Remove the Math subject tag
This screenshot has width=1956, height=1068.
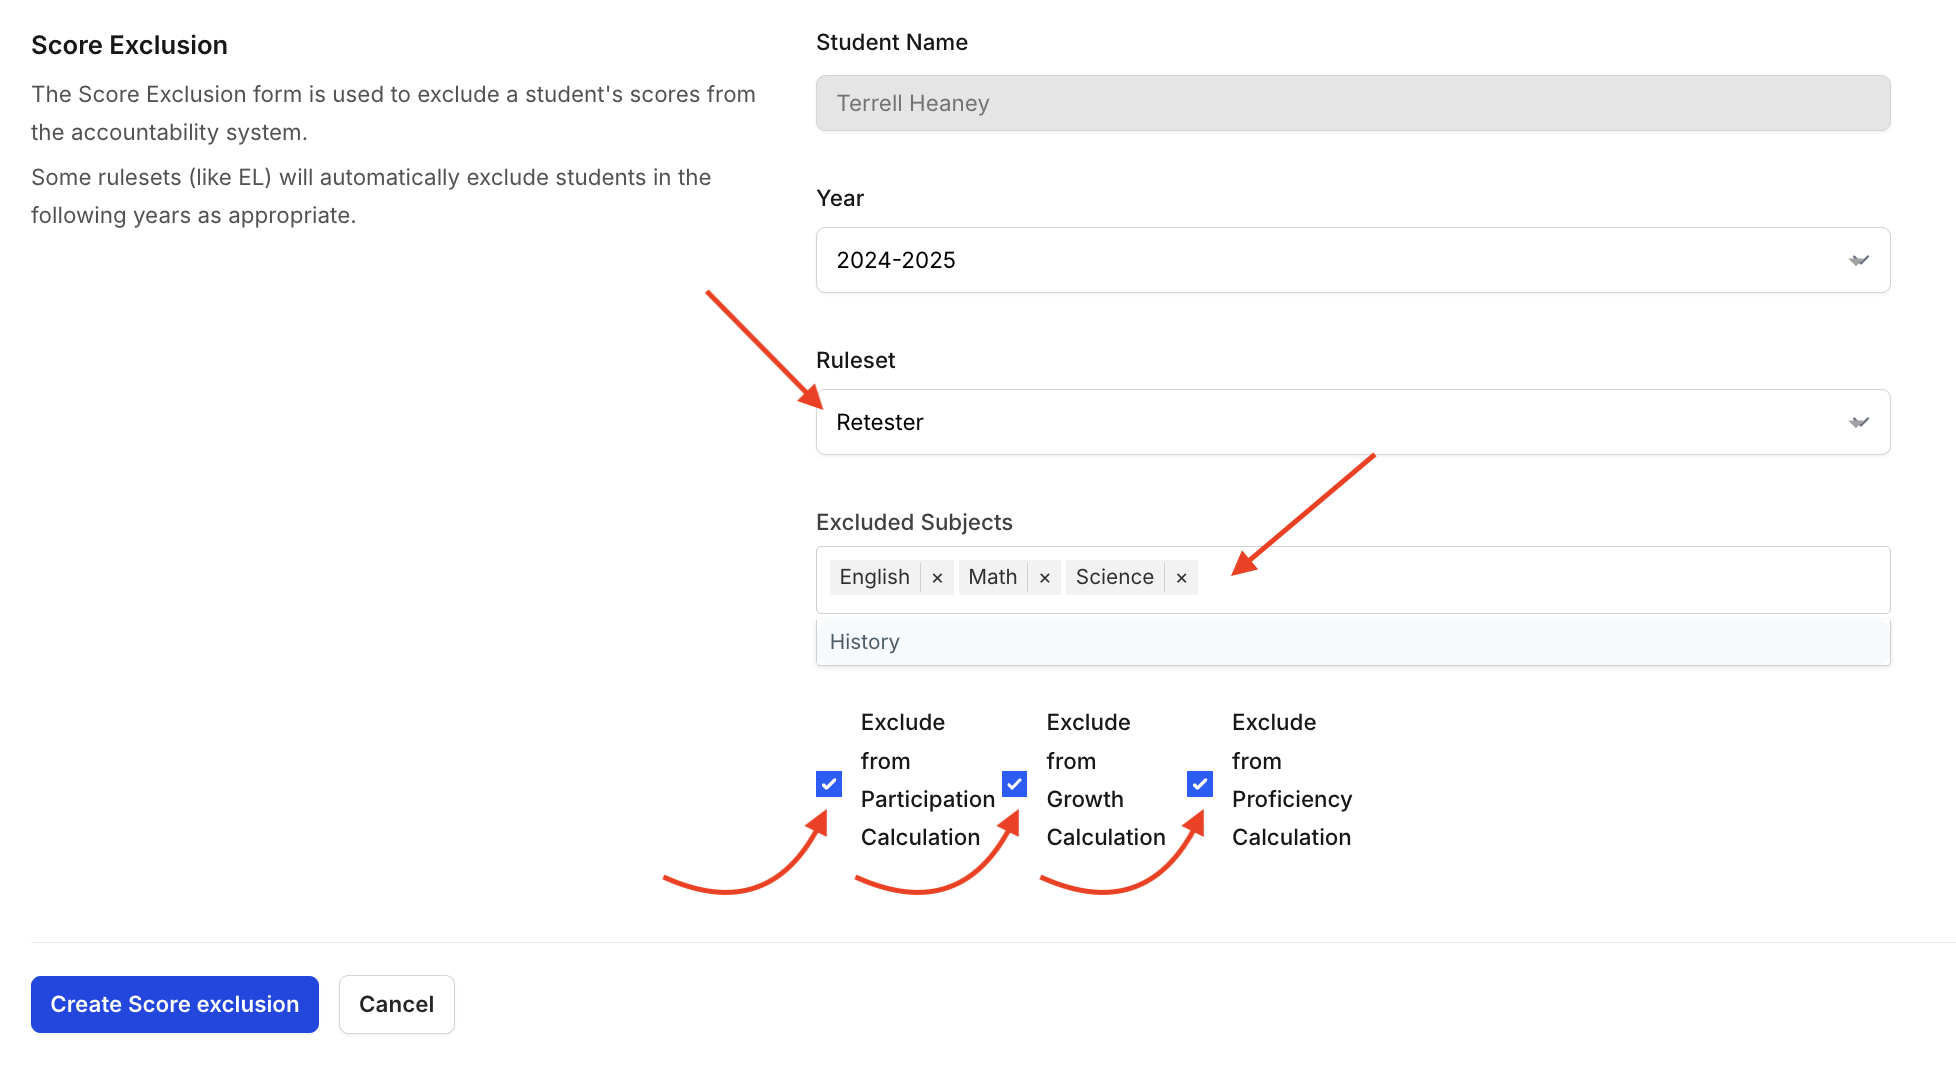pyautogui.click(x=1044, y=578)
